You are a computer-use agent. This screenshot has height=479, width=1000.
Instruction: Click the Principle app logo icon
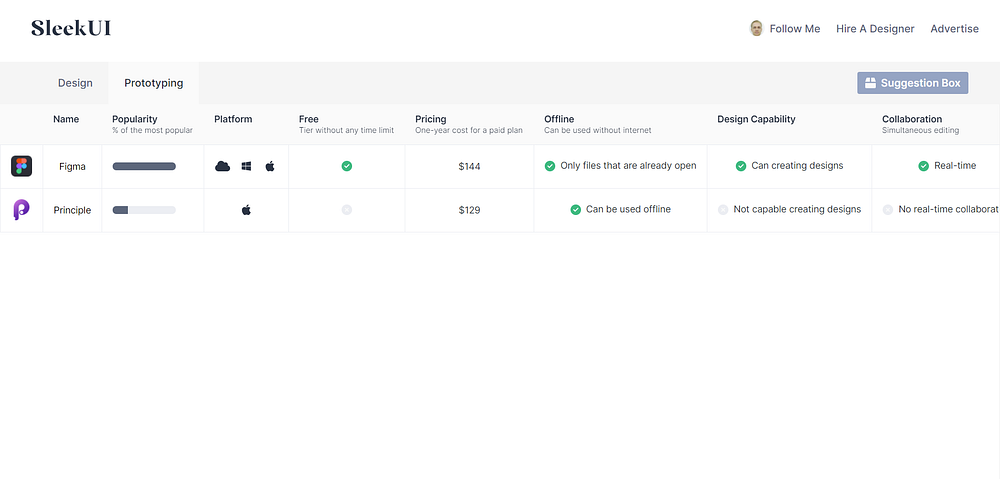[x=21, y=210]
